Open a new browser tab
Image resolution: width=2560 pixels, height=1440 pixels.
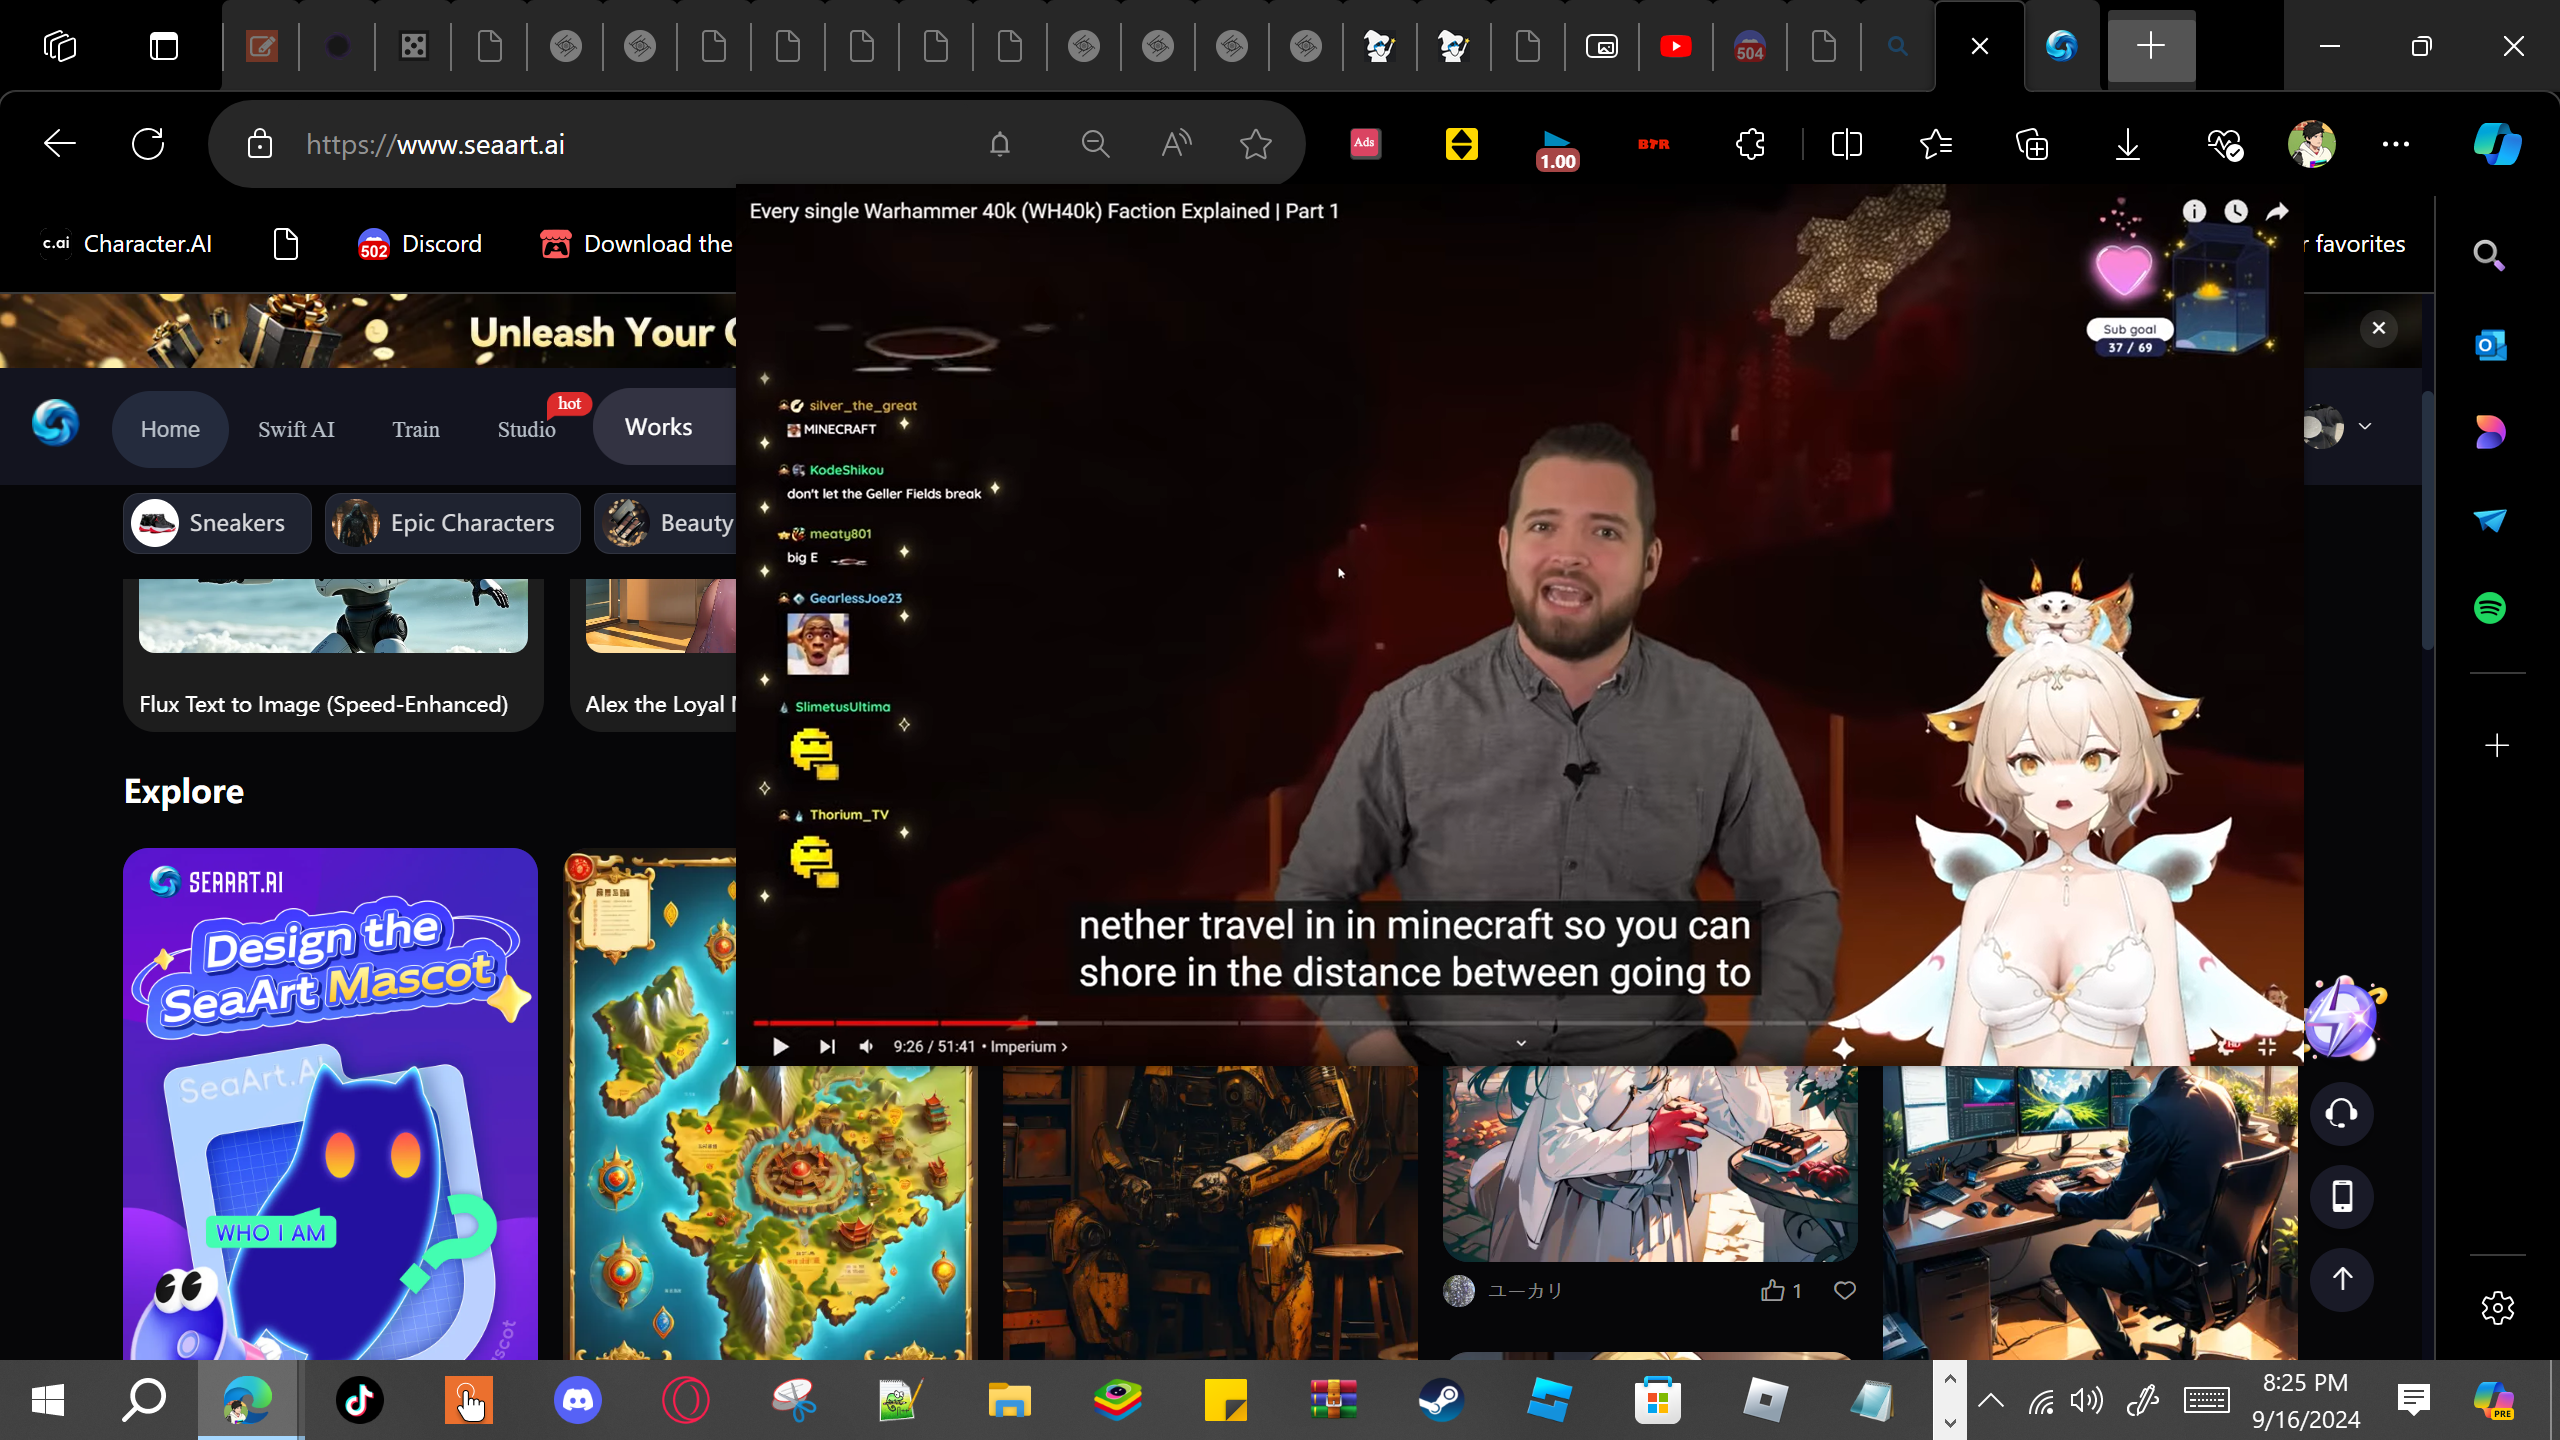click(2151, 46)
